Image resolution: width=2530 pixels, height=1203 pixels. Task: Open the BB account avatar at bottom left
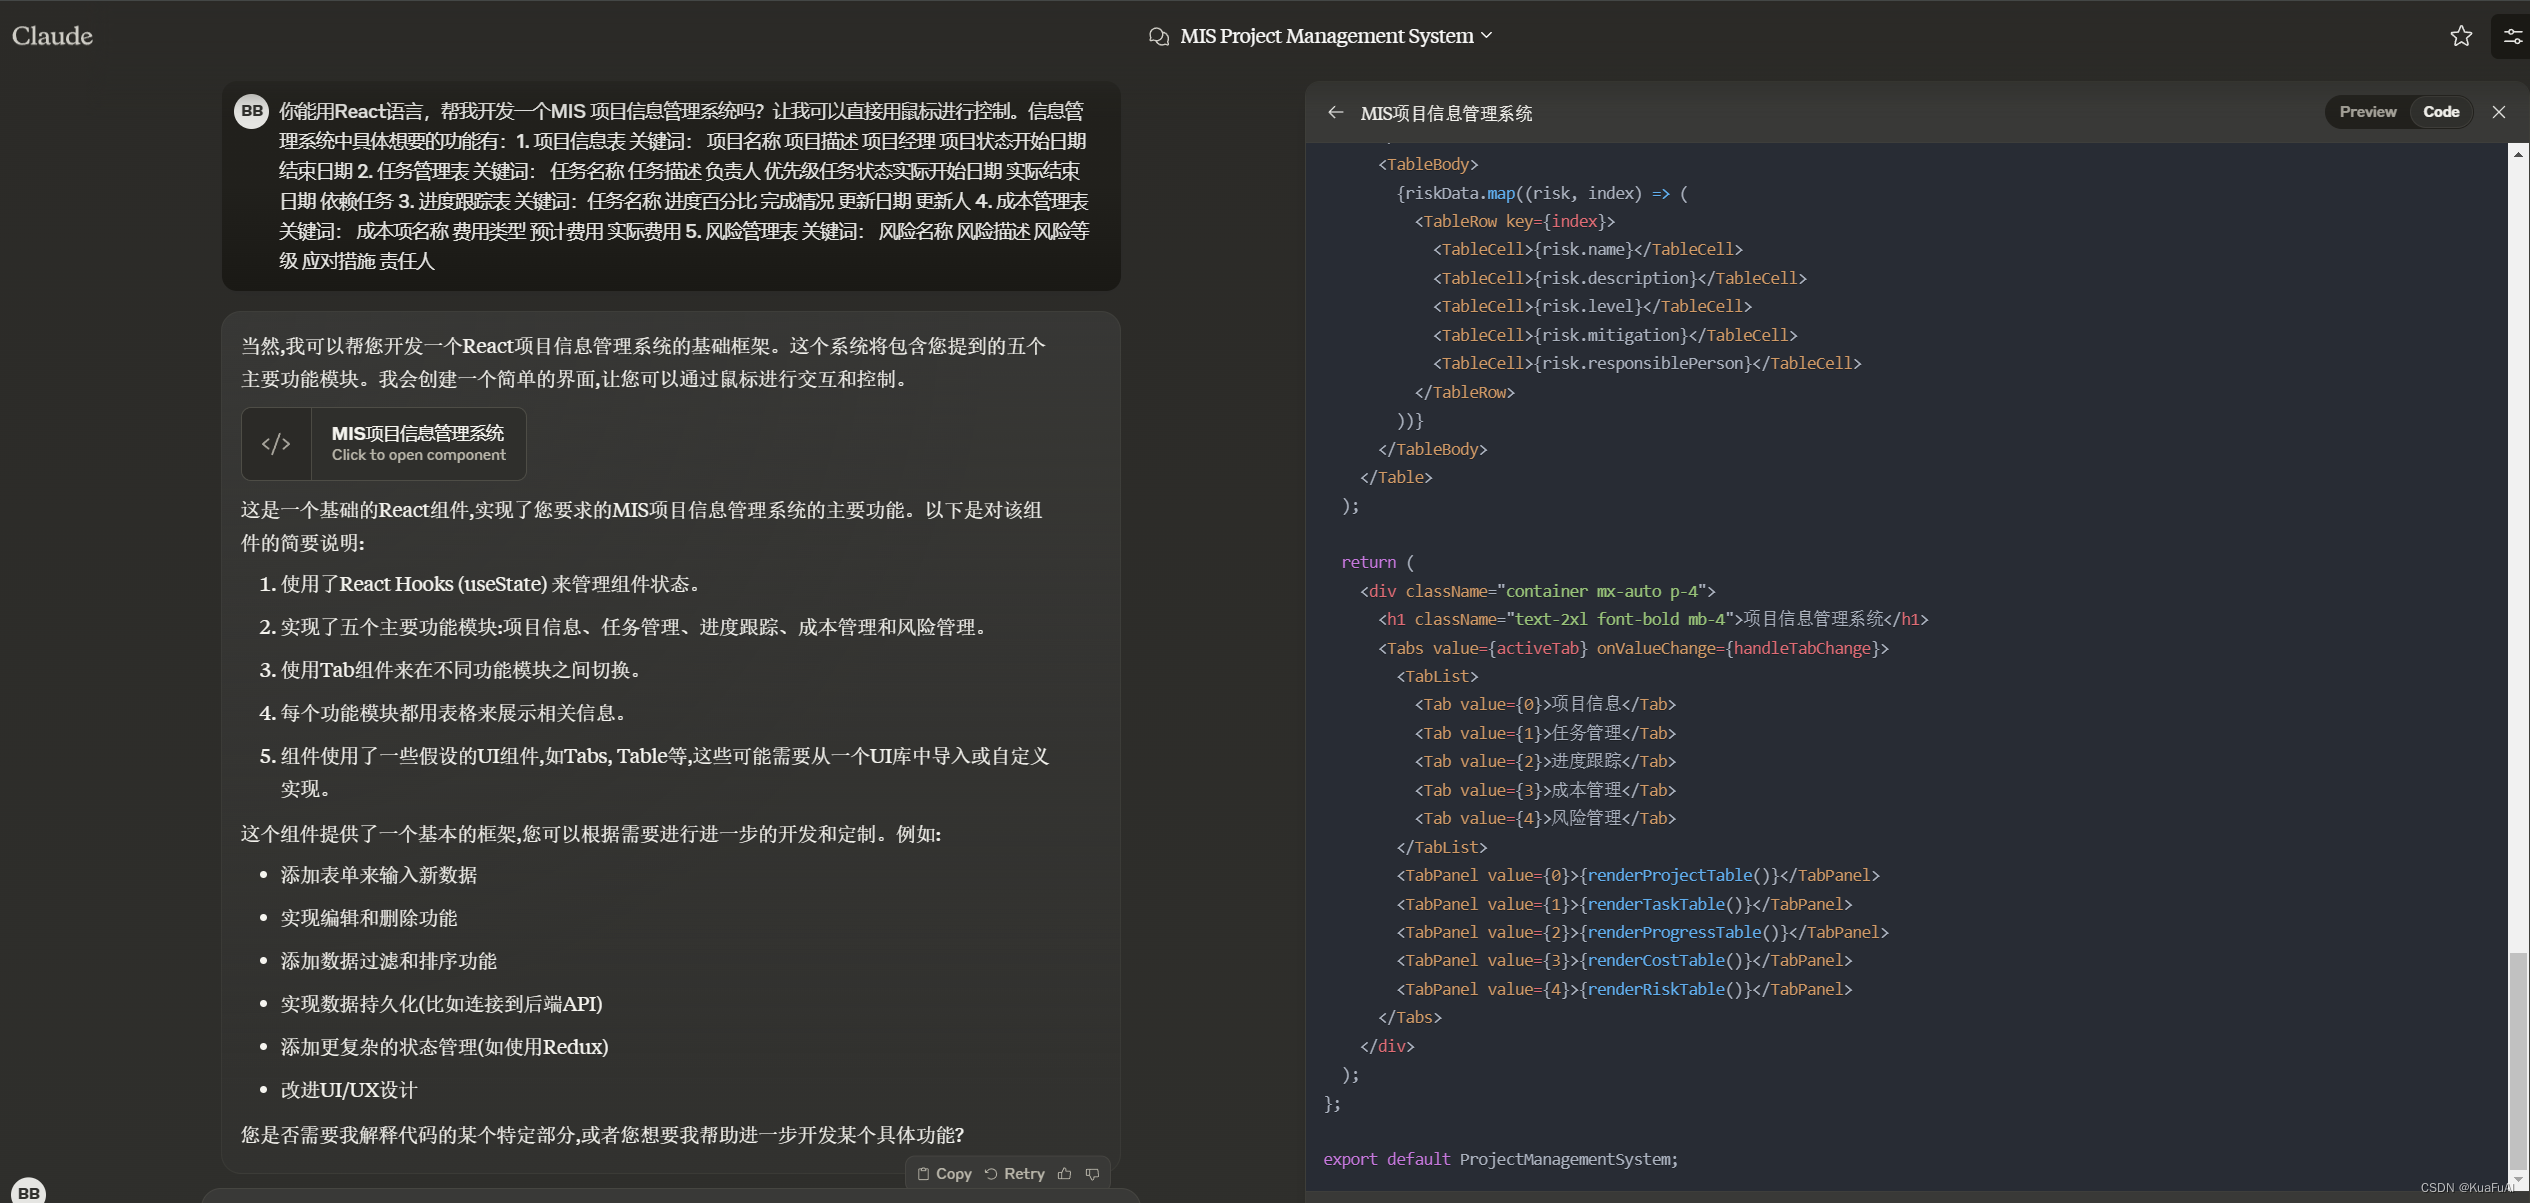coord(29,1191)
